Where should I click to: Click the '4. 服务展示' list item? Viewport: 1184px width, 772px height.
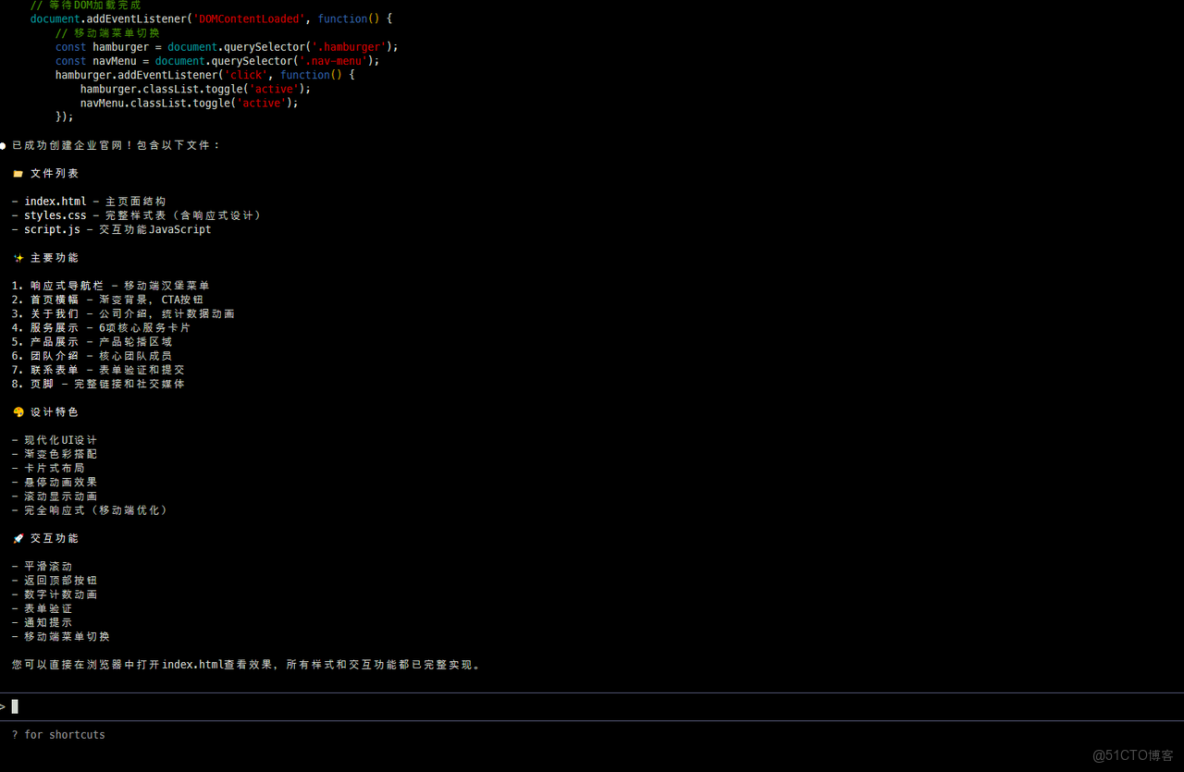(101, 329)
